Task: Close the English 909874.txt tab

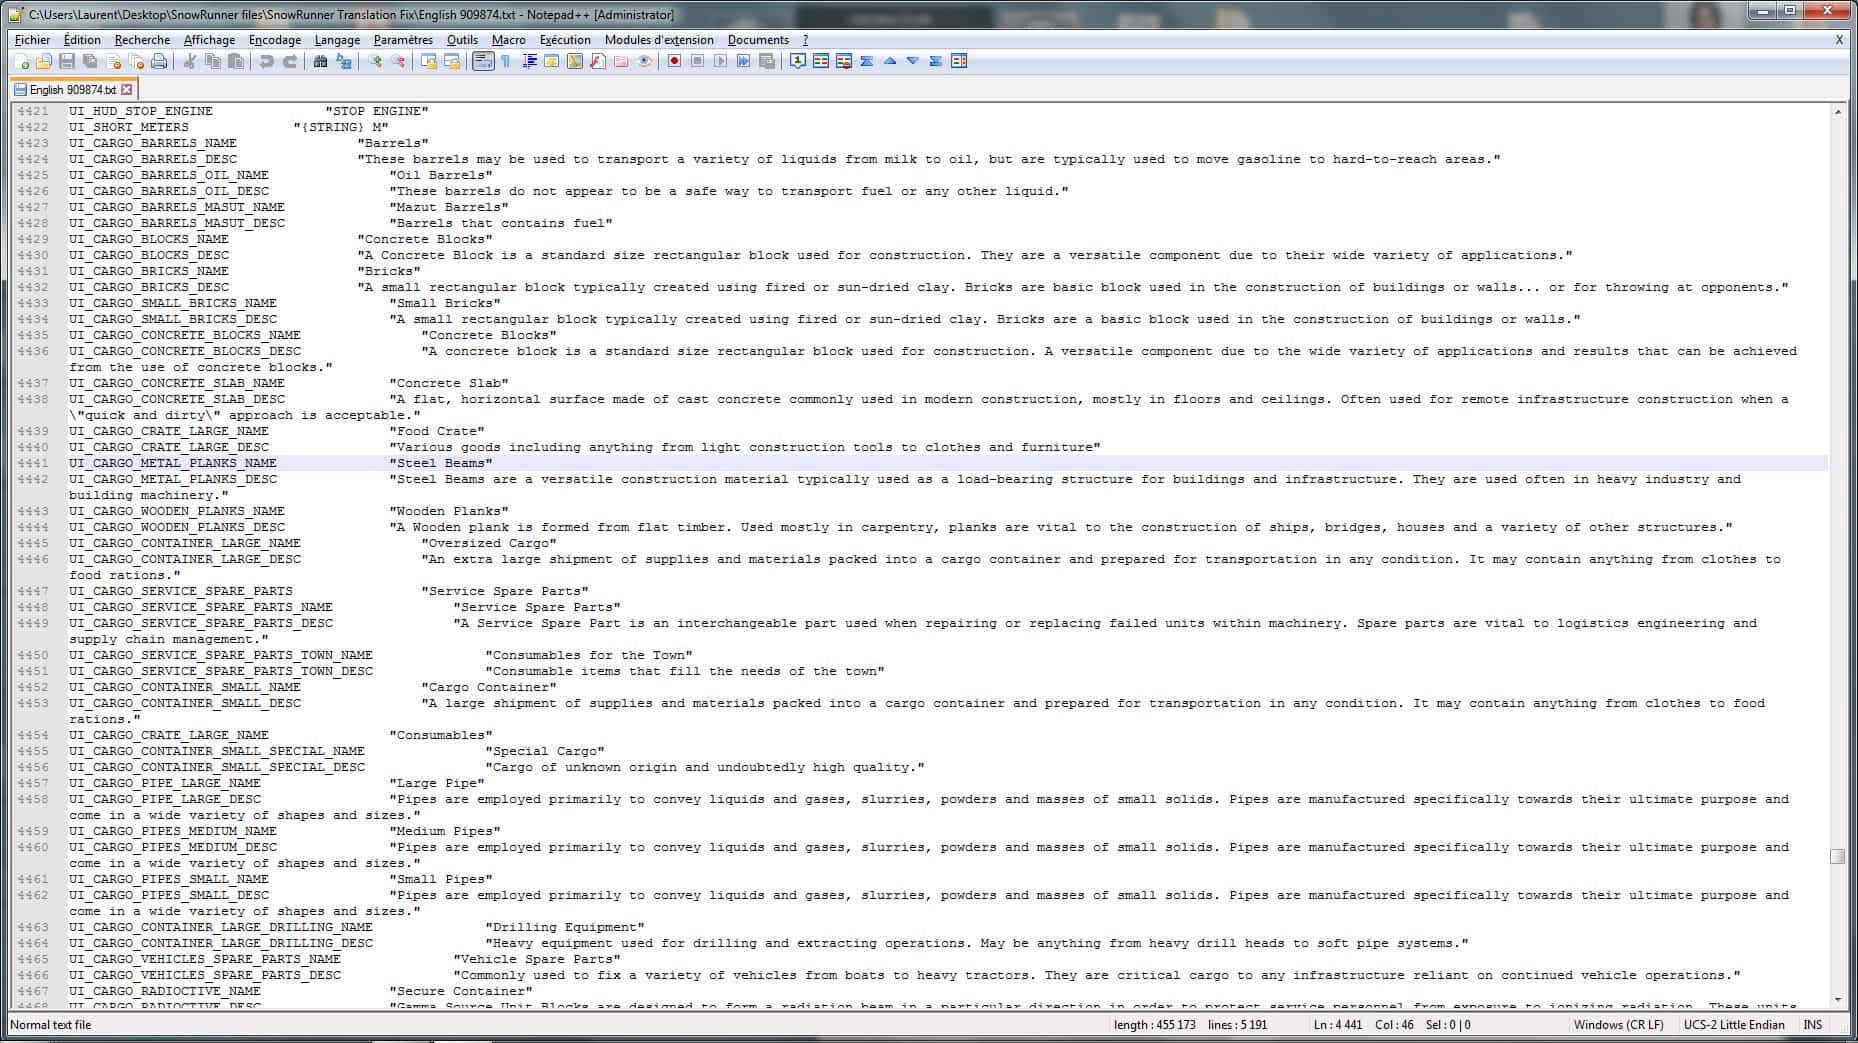Action: [127, 90]
